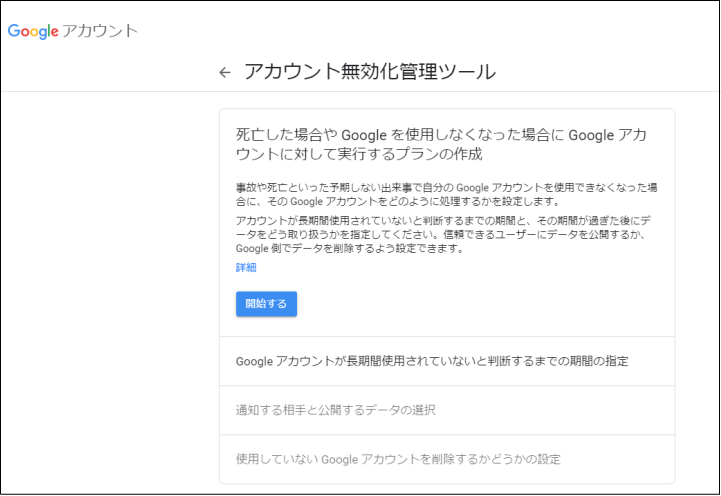Click empty margin right of the plan card

click(x=697, y=300)
